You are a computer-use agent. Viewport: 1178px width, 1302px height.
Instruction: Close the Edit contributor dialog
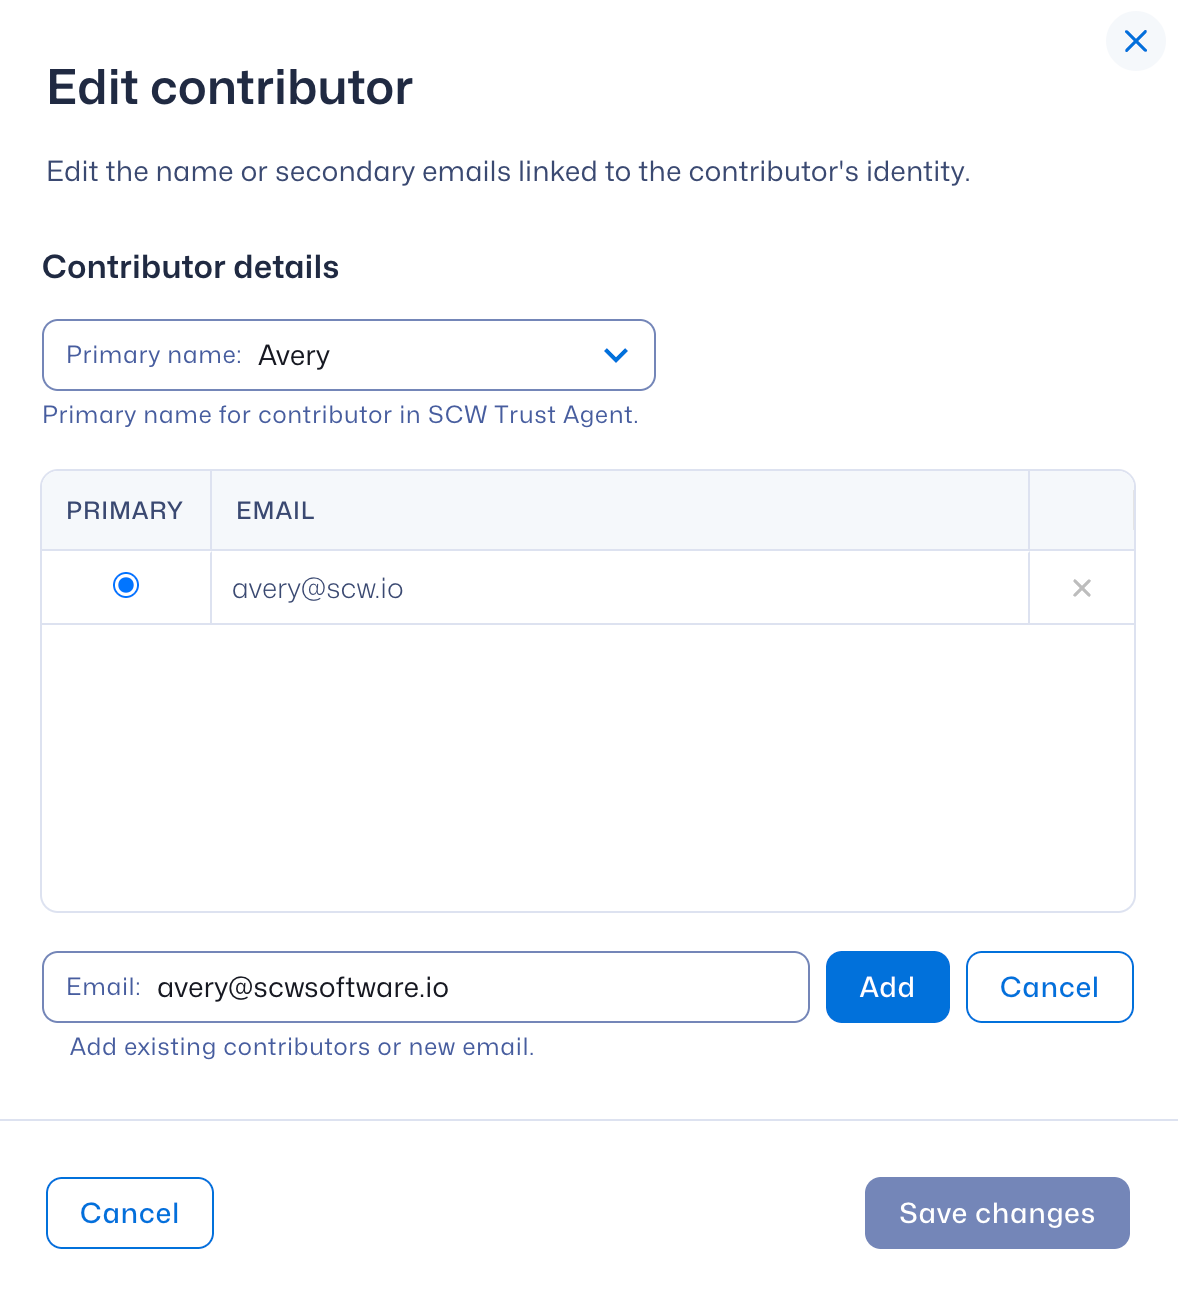click(x=1135, y=41)
